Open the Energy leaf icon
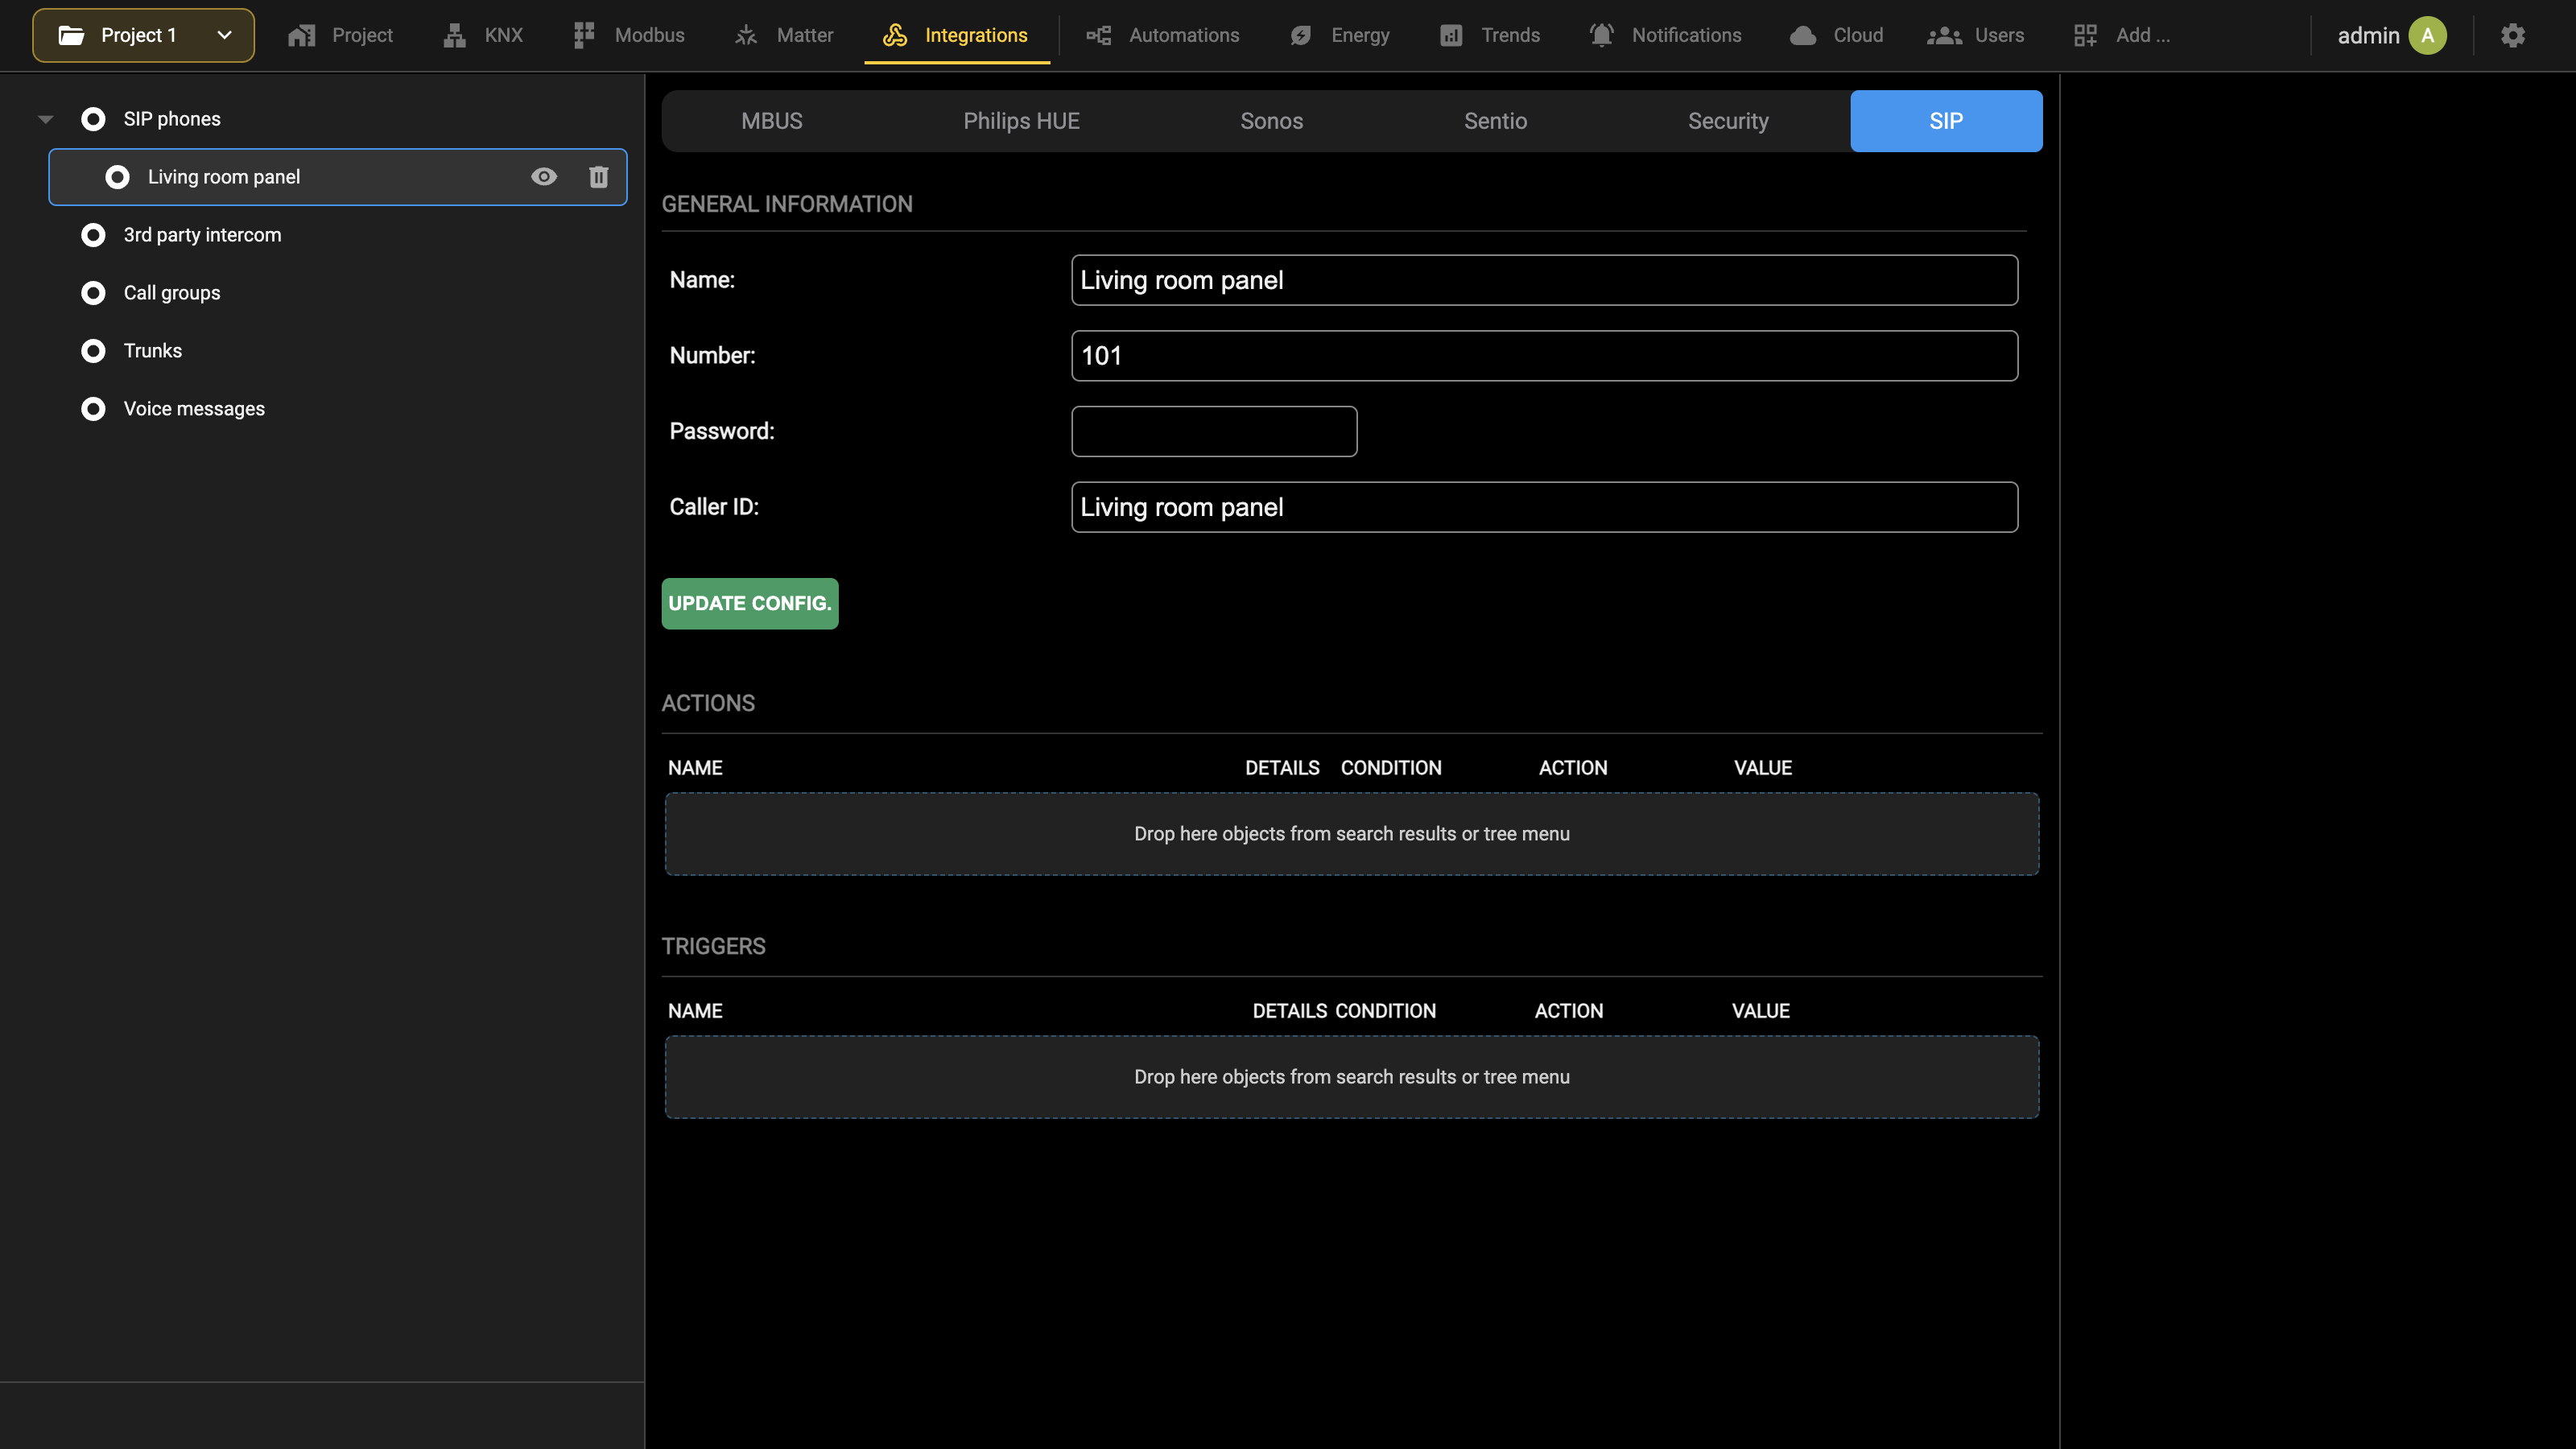2576x1449 pixels. [x=1300, y=35]
